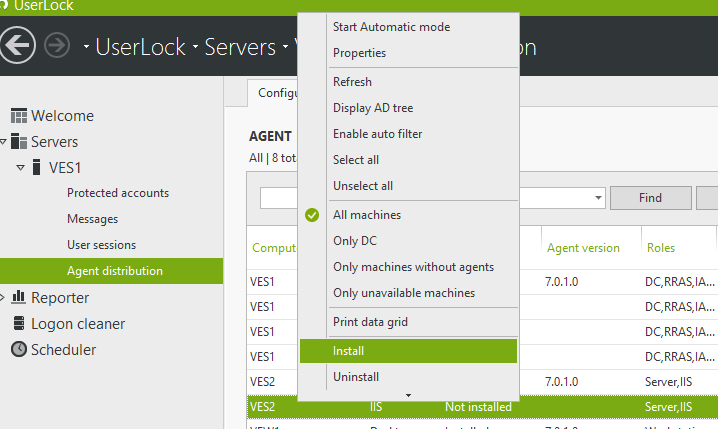This screenshot has height=429, width=718.
Task: Open the search field dropdown arrow
Action: 598,198
